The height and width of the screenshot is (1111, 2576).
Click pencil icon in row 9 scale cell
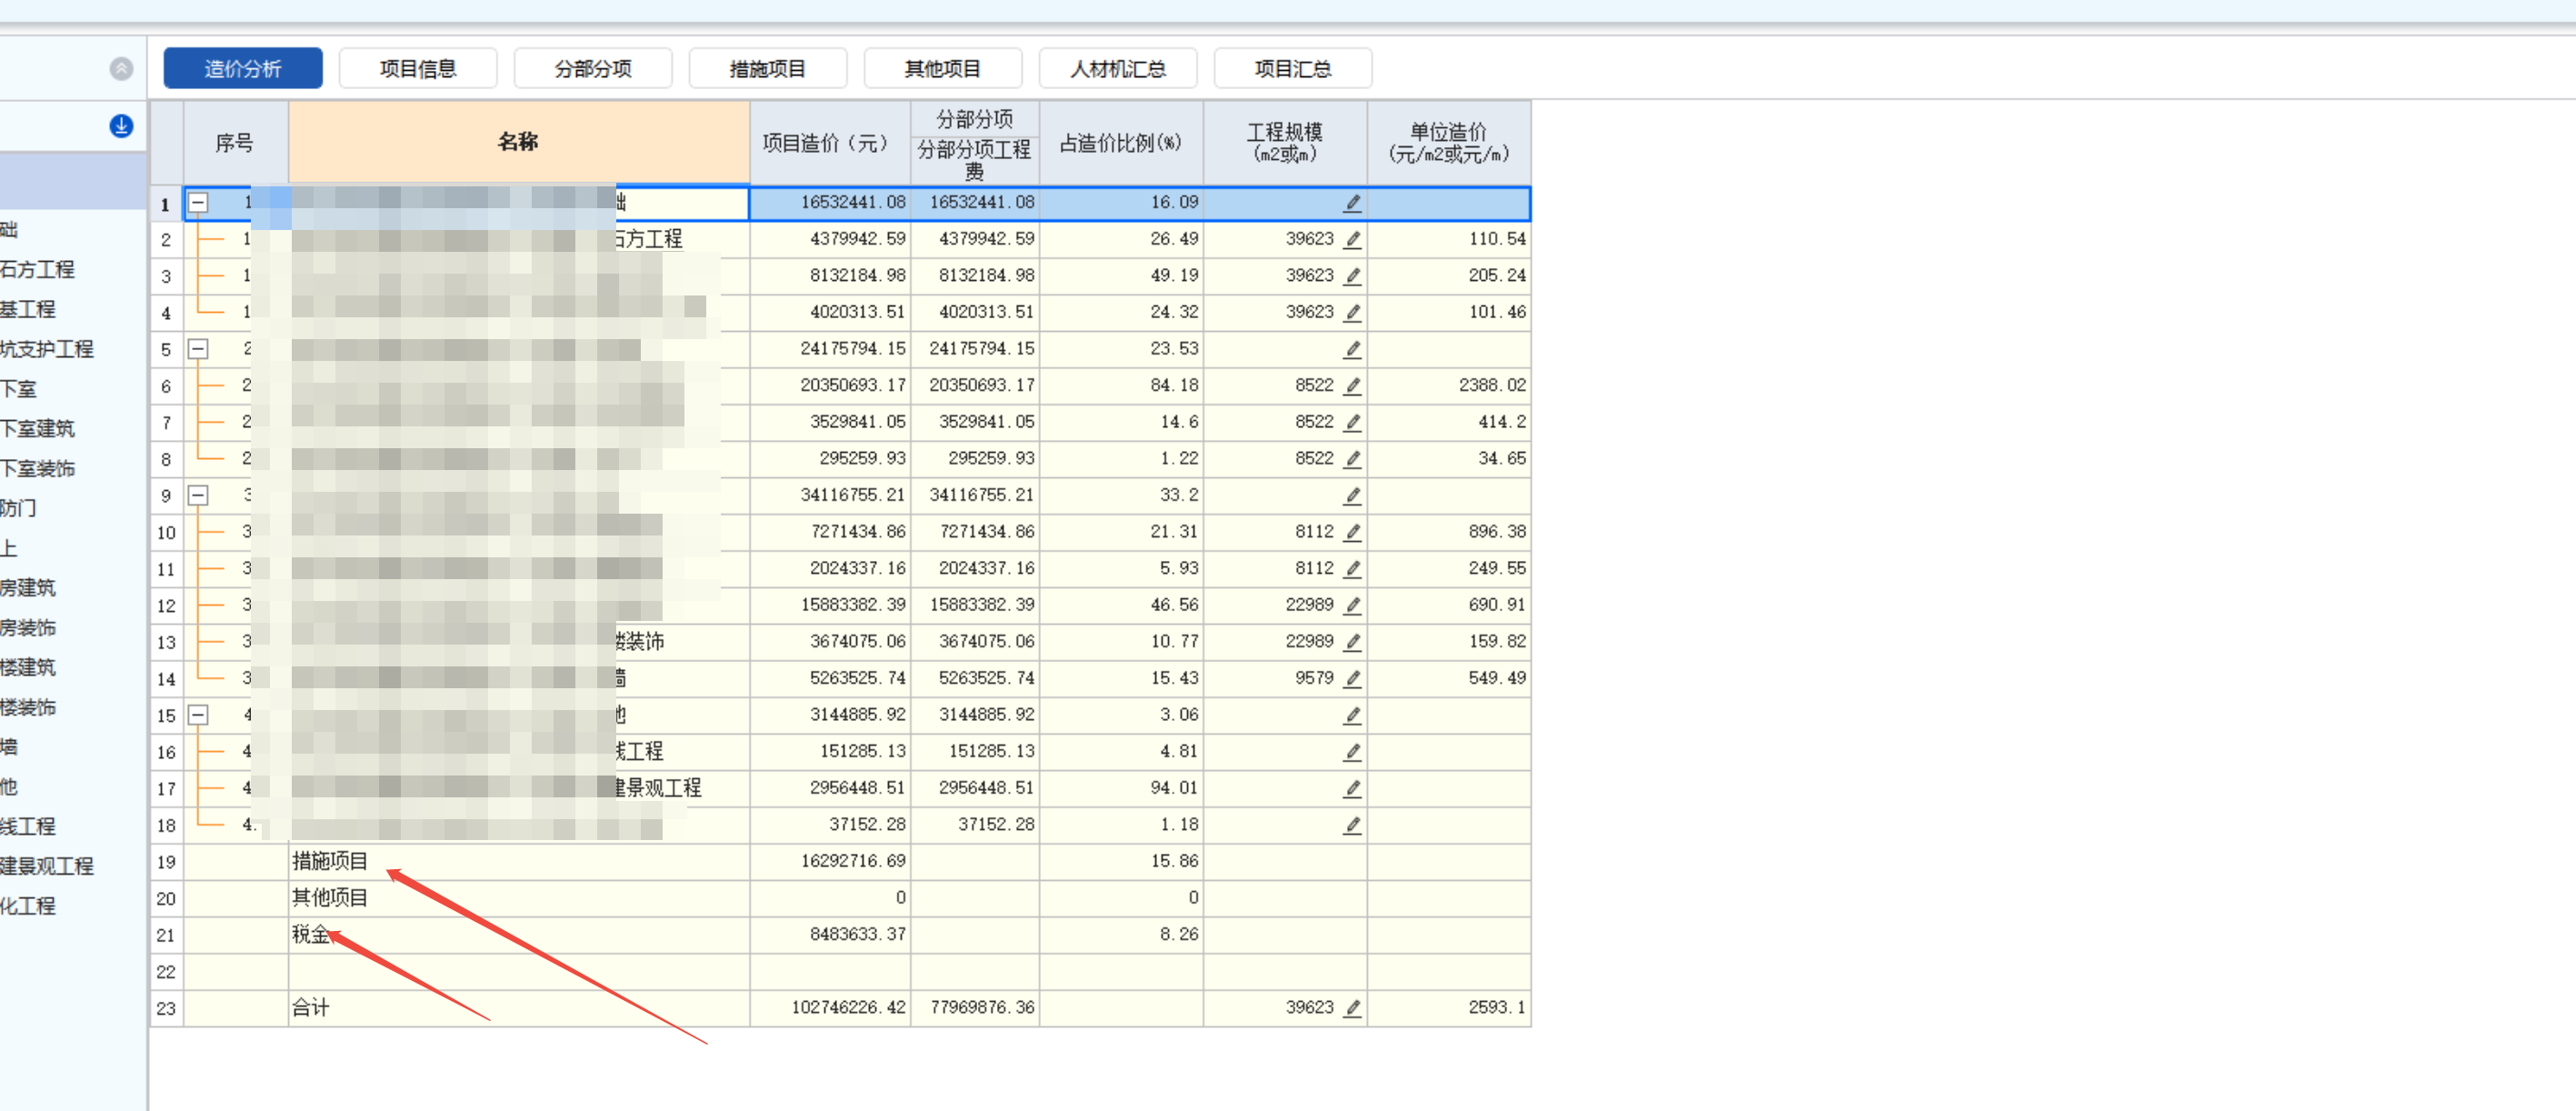coord(1352,496)
